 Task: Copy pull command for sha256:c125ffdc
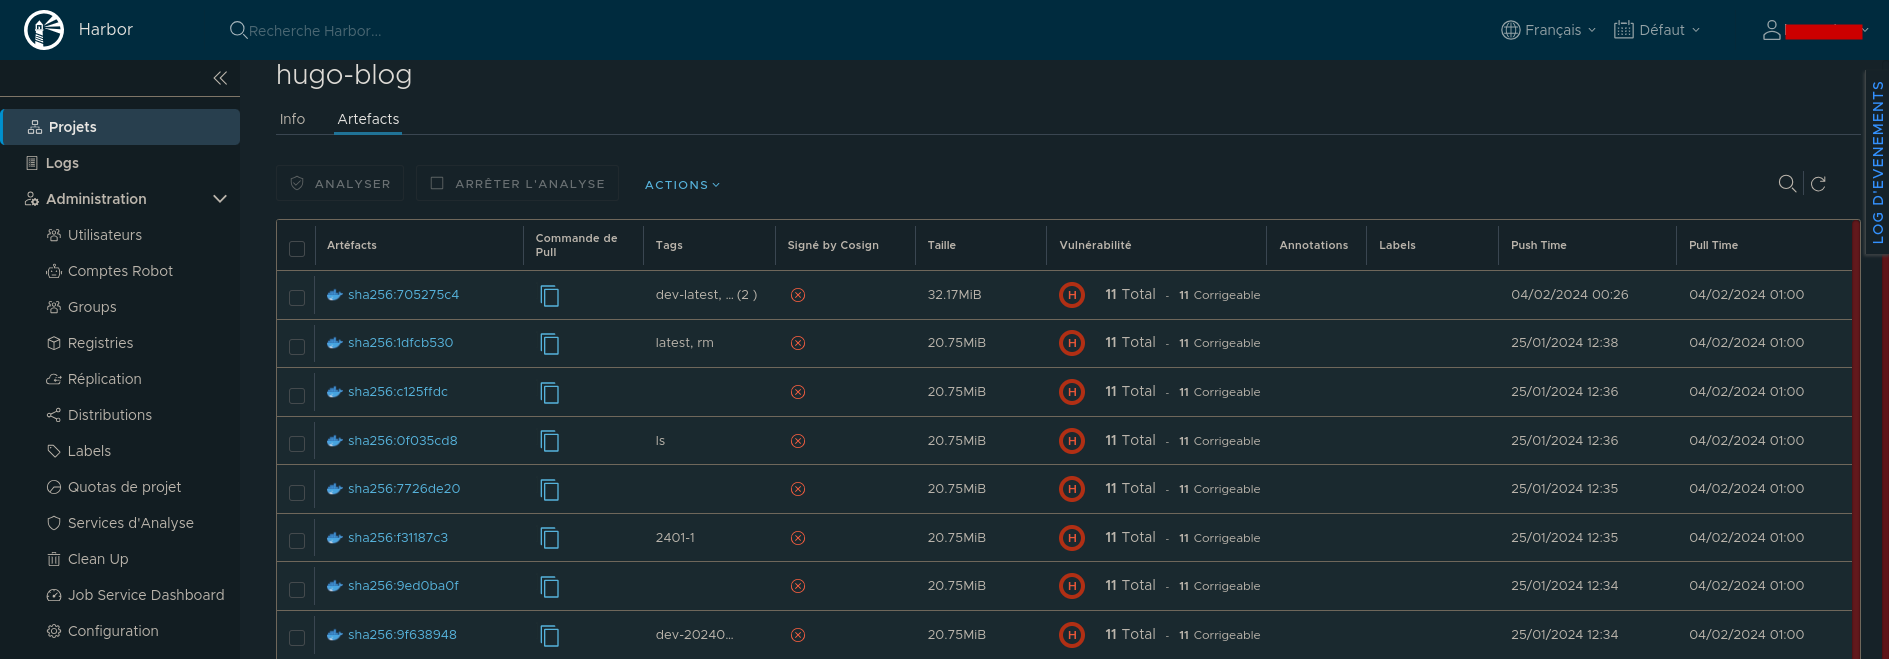pyautogui.click(x=550, y=392)
